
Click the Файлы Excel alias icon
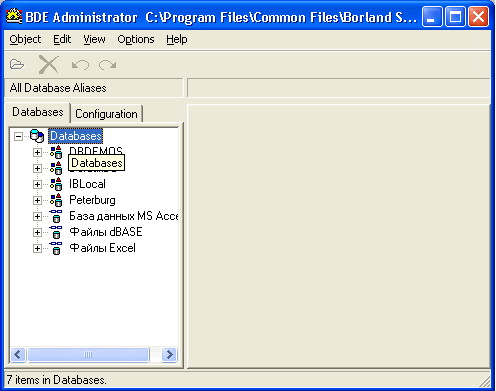pyautogui.click(x=56, y=248)
